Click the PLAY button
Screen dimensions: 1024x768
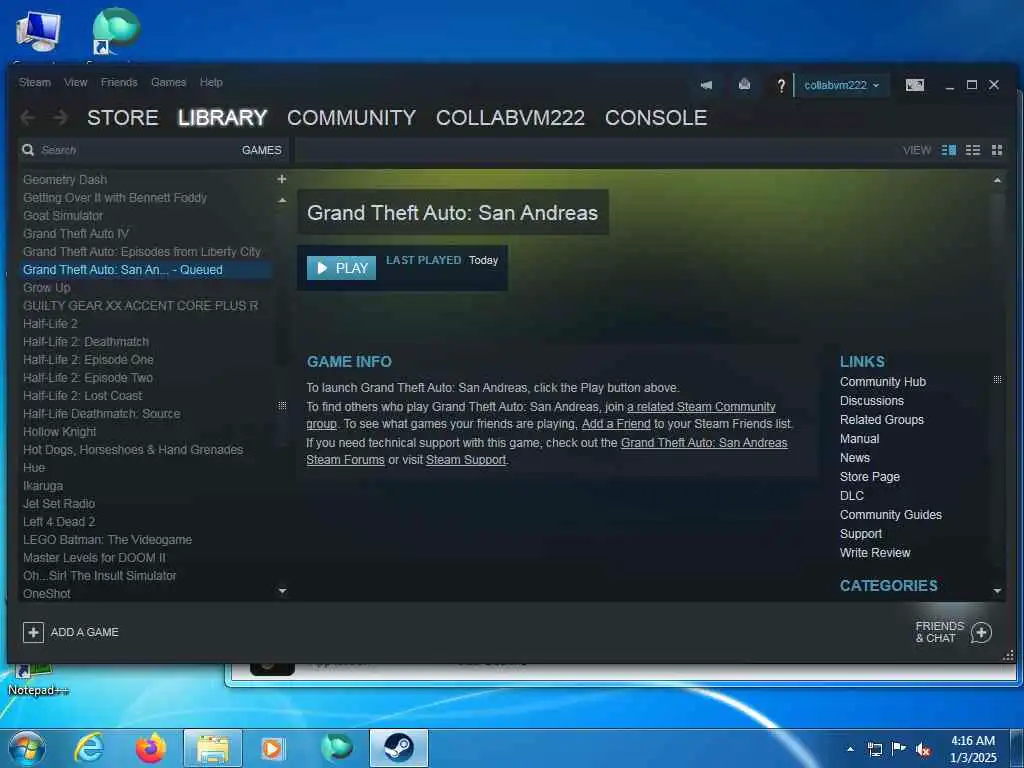click(342, 268)
